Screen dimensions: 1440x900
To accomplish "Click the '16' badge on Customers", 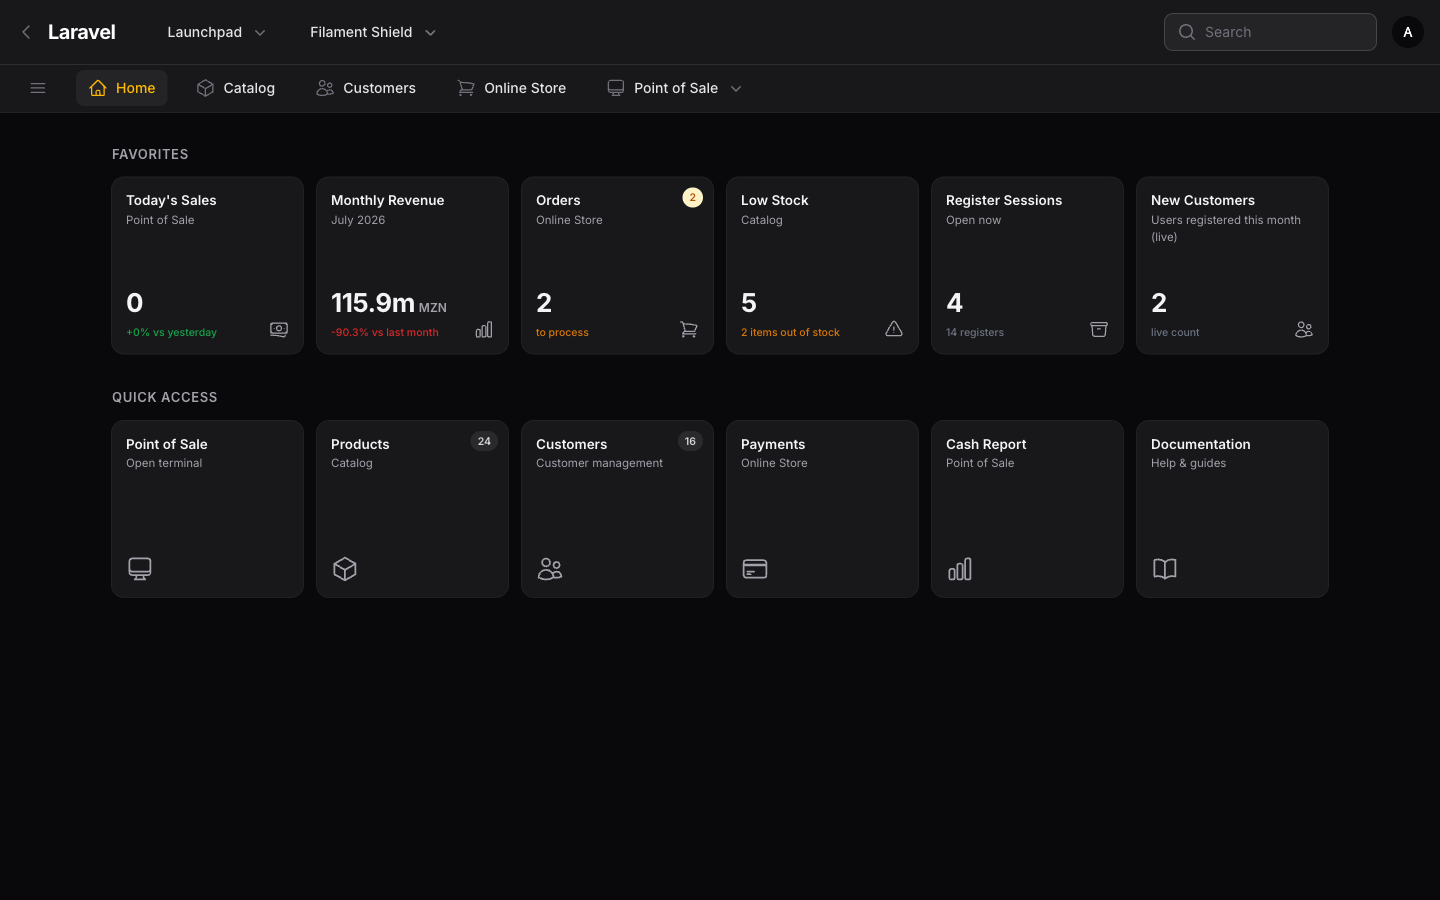I will [690, 441].
